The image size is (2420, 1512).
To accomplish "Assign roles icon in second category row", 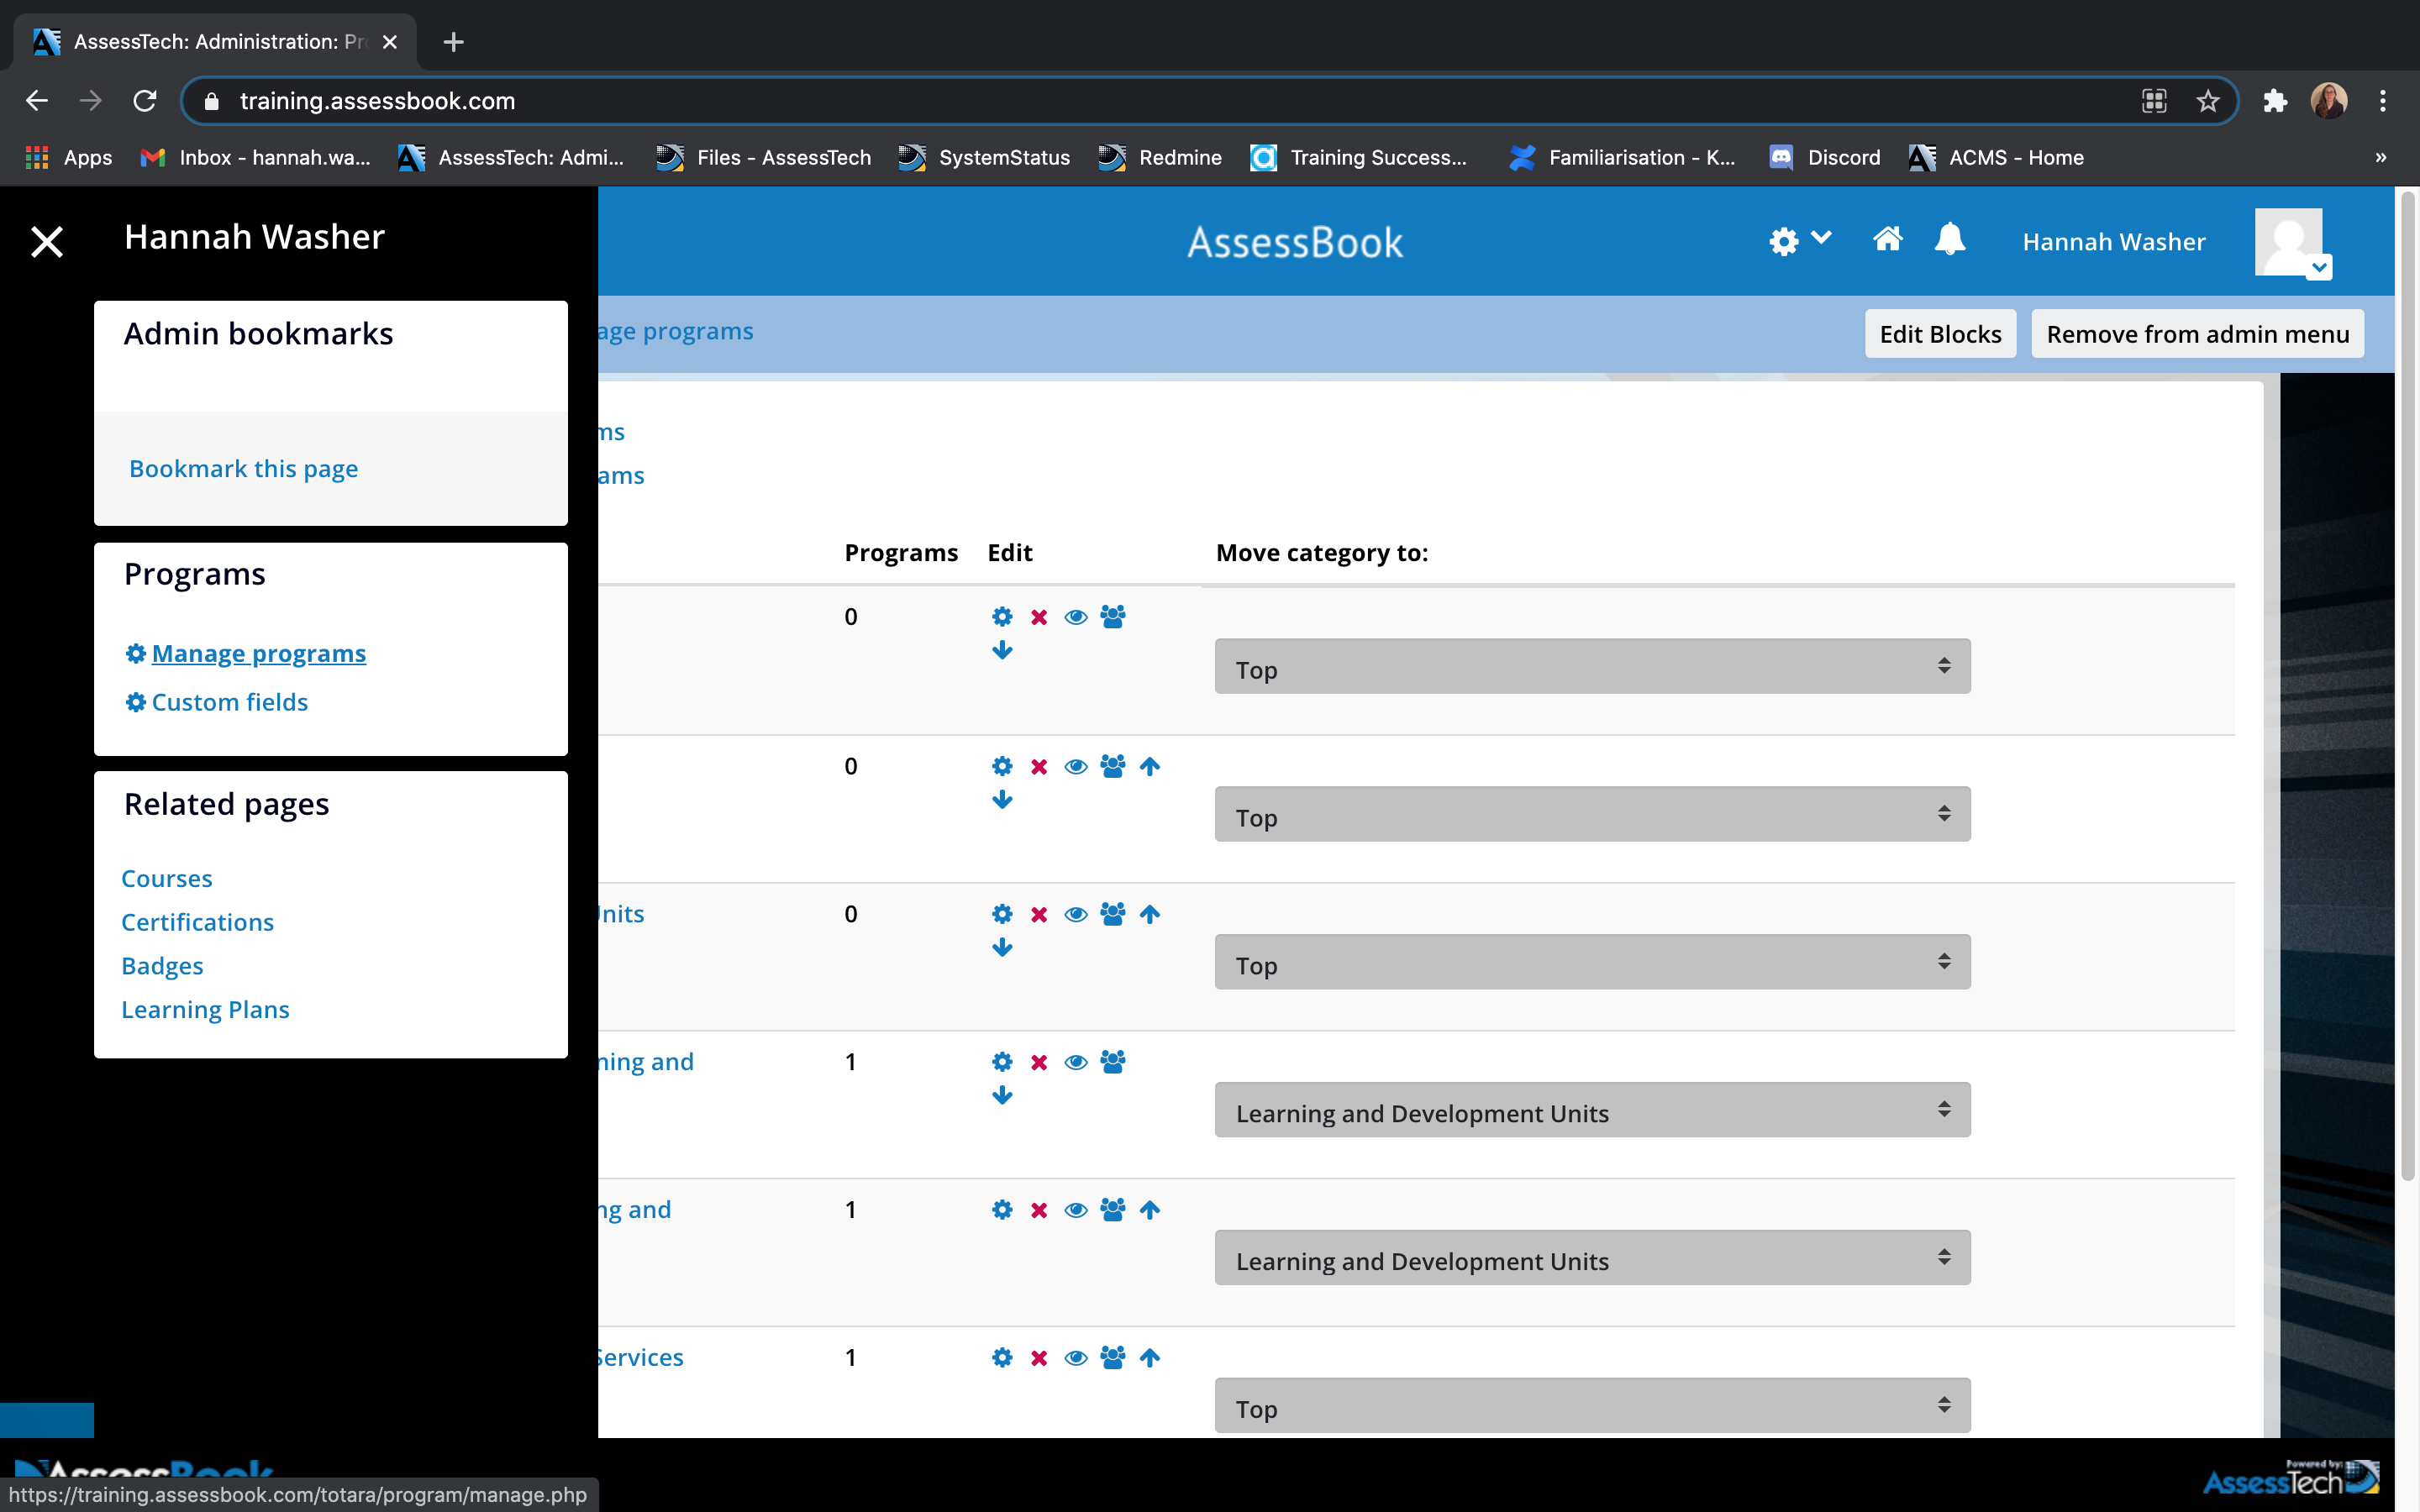I will [1113, 766].
